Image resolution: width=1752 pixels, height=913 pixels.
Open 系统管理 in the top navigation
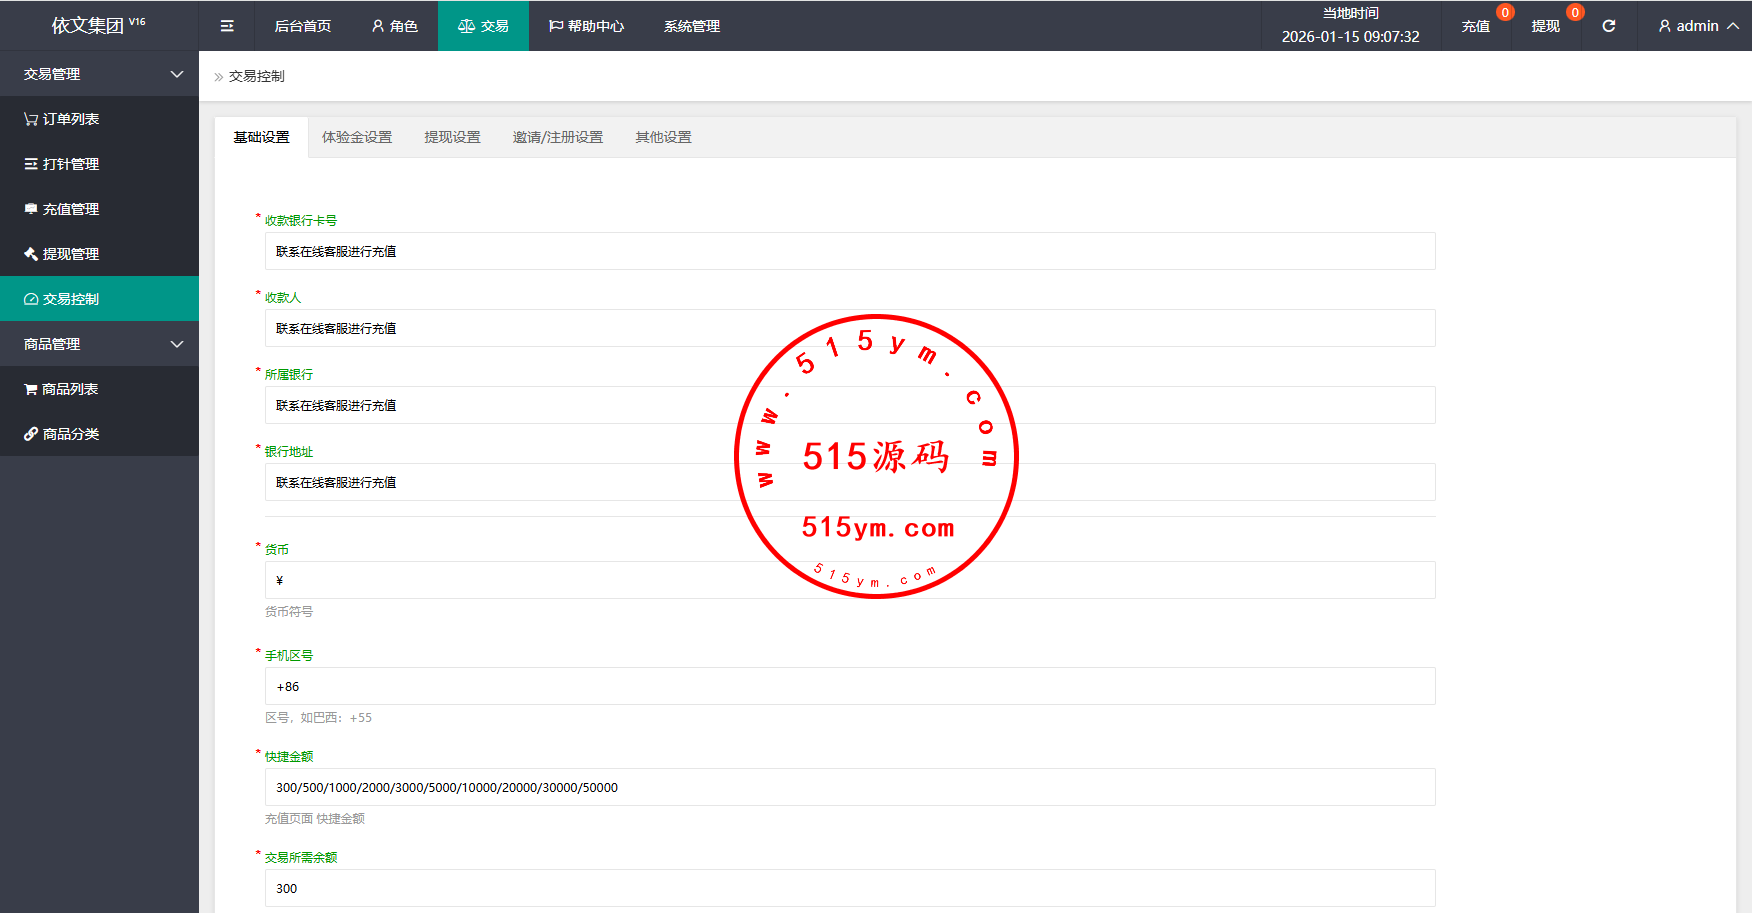(691, 26)
